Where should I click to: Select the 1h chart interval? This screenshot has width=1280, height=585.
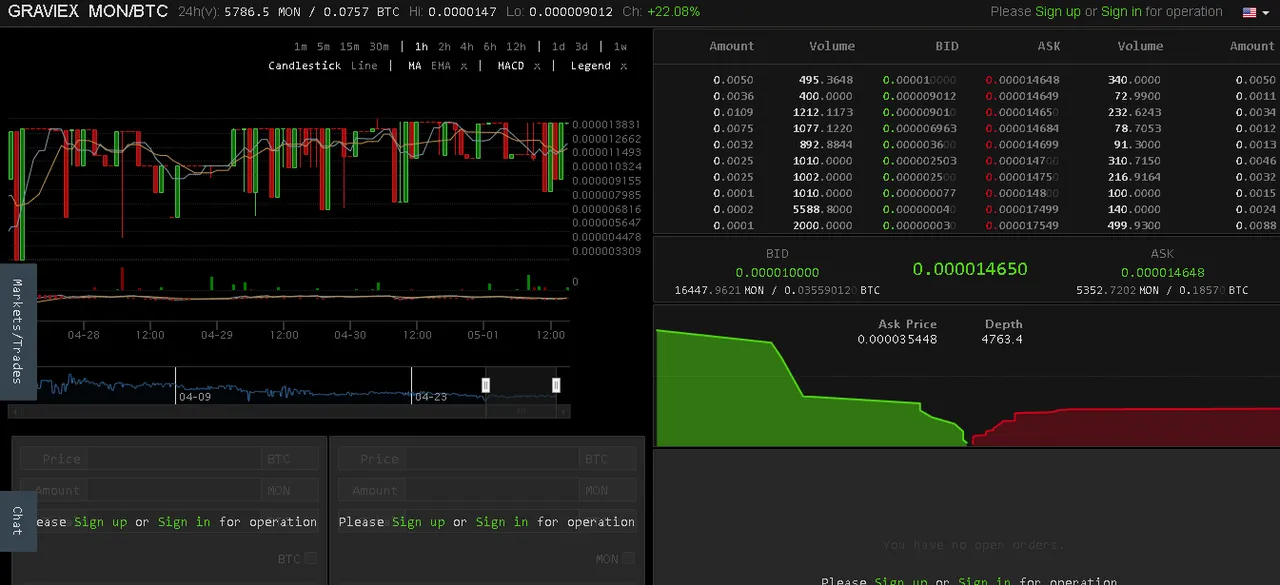pos(421,46)
